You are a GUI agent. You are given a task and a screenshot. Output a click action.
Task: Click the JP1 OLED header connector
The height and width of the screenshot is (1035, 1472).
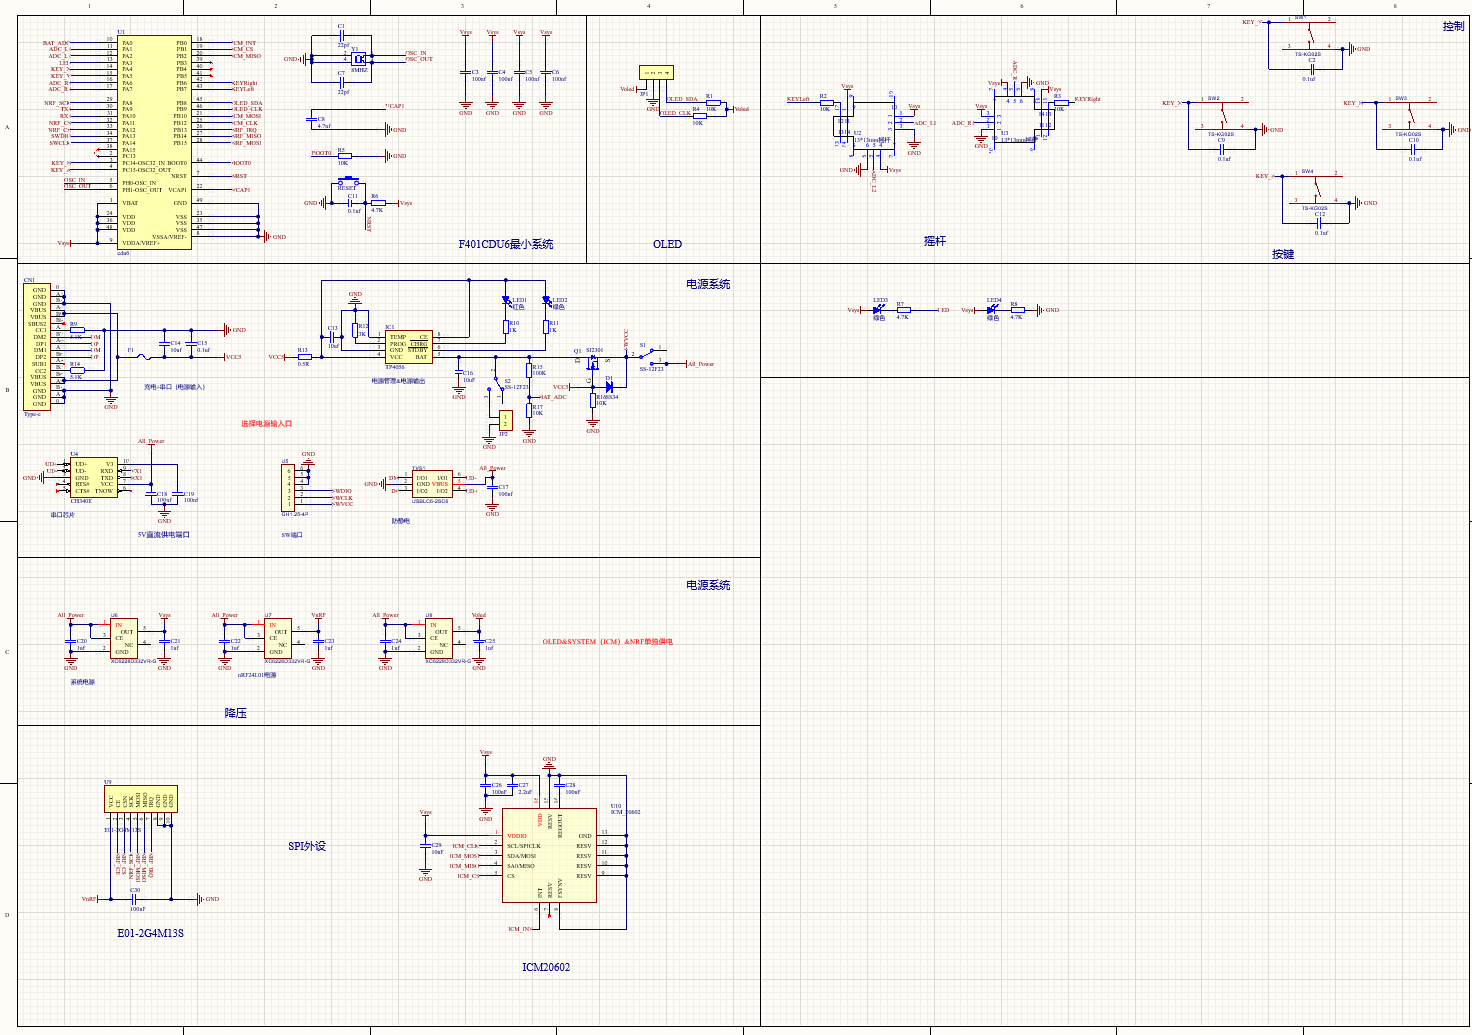pos(656,73)
